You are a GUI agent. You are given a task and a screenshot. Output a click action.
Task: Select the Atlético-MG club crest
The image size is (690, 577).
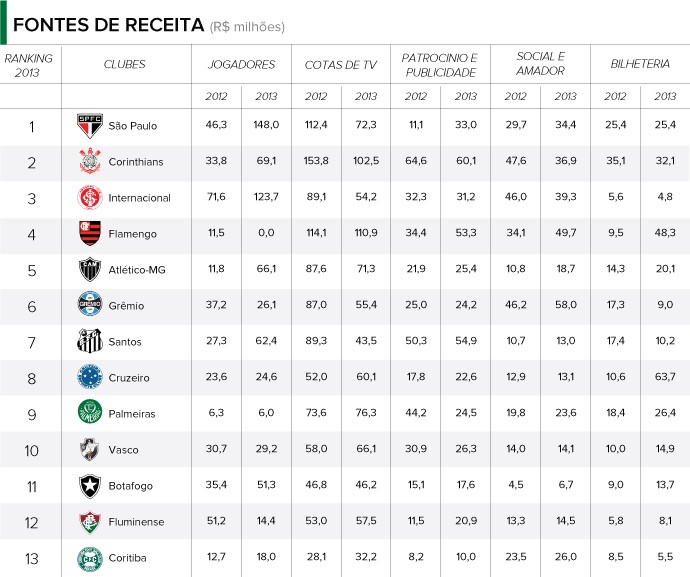(90, 270)
